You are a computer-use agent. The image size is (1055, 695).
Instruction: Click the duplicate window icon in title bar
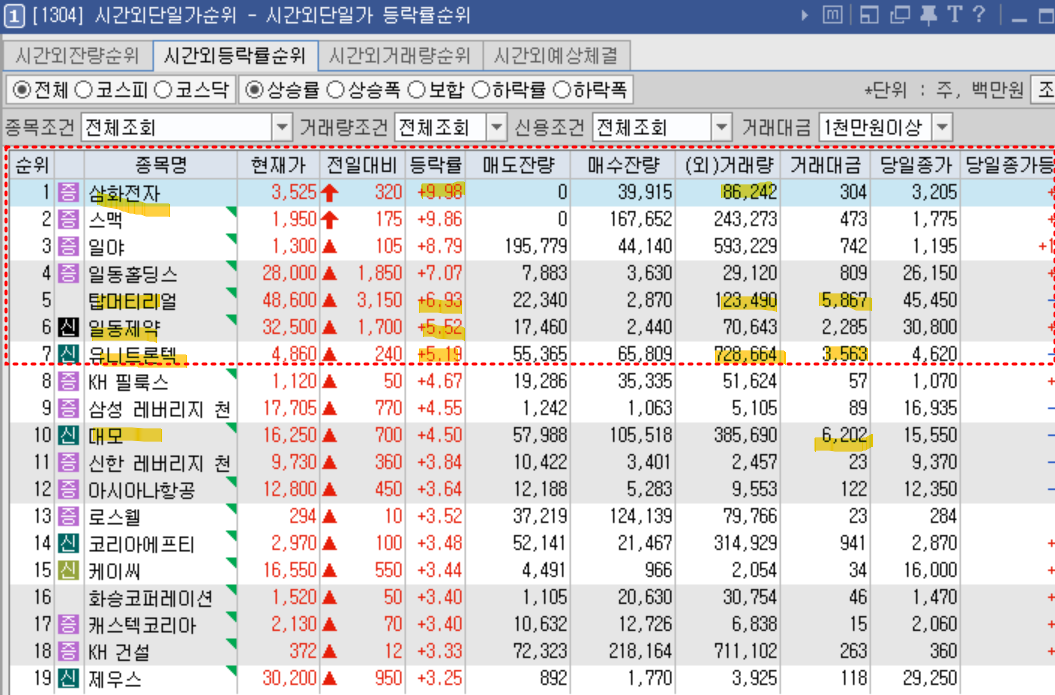(x=900, y=15)
